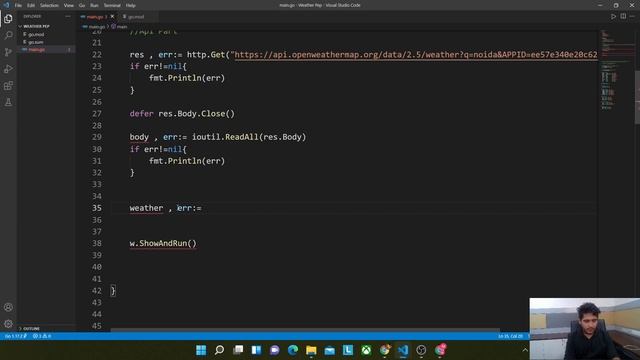640x360 pixels.
Task: Open the openweathermap API URL link
Action: coord(416,54)
